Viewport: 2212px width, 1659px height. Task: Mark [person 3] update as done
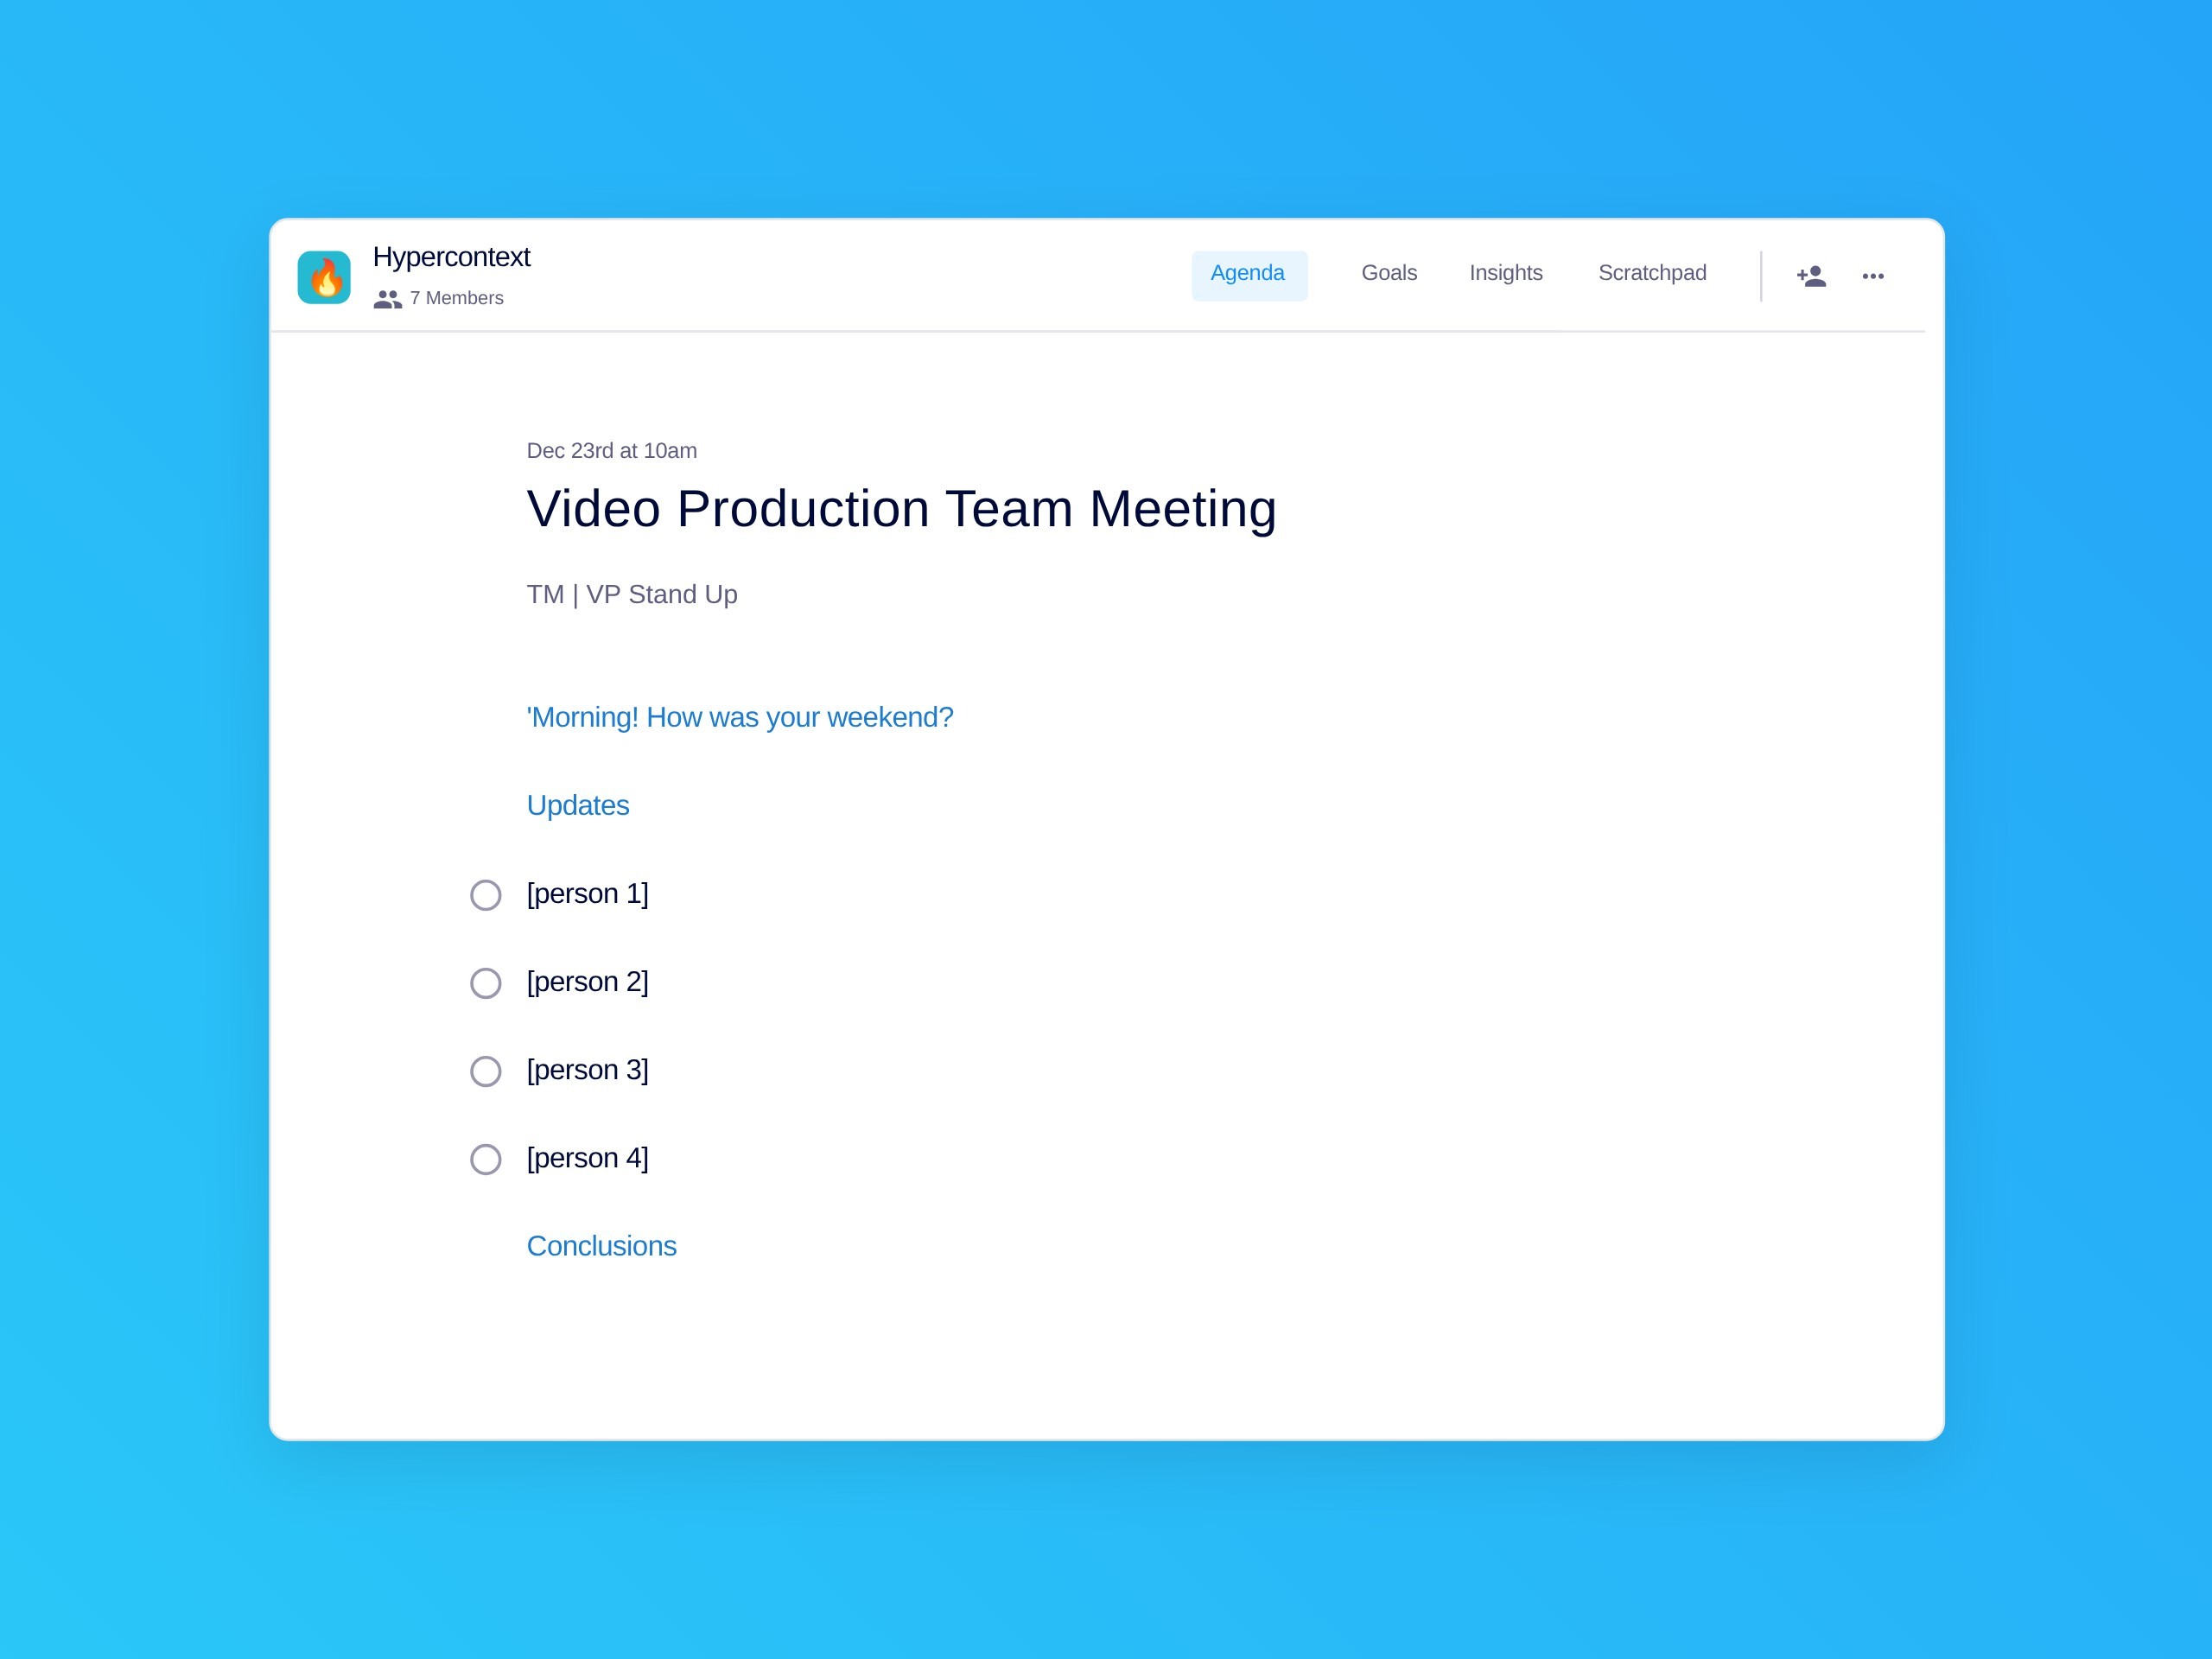[x=486, y=1071]
